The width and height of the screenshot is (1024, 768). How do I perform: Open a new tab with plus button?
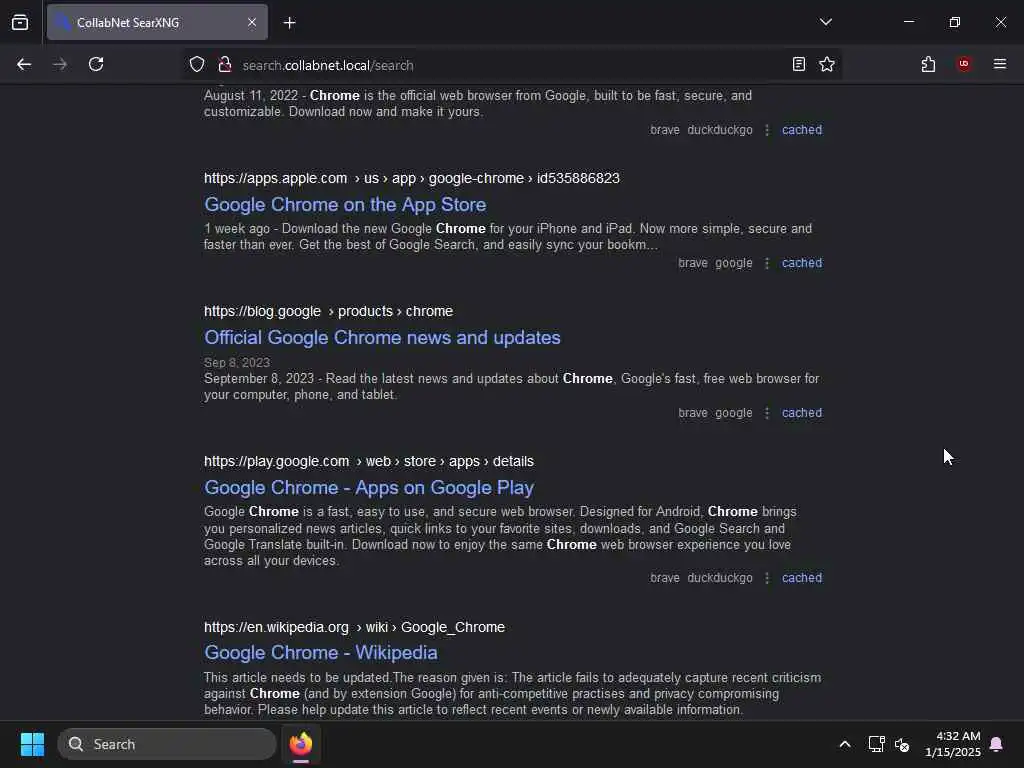pos(290,23)
